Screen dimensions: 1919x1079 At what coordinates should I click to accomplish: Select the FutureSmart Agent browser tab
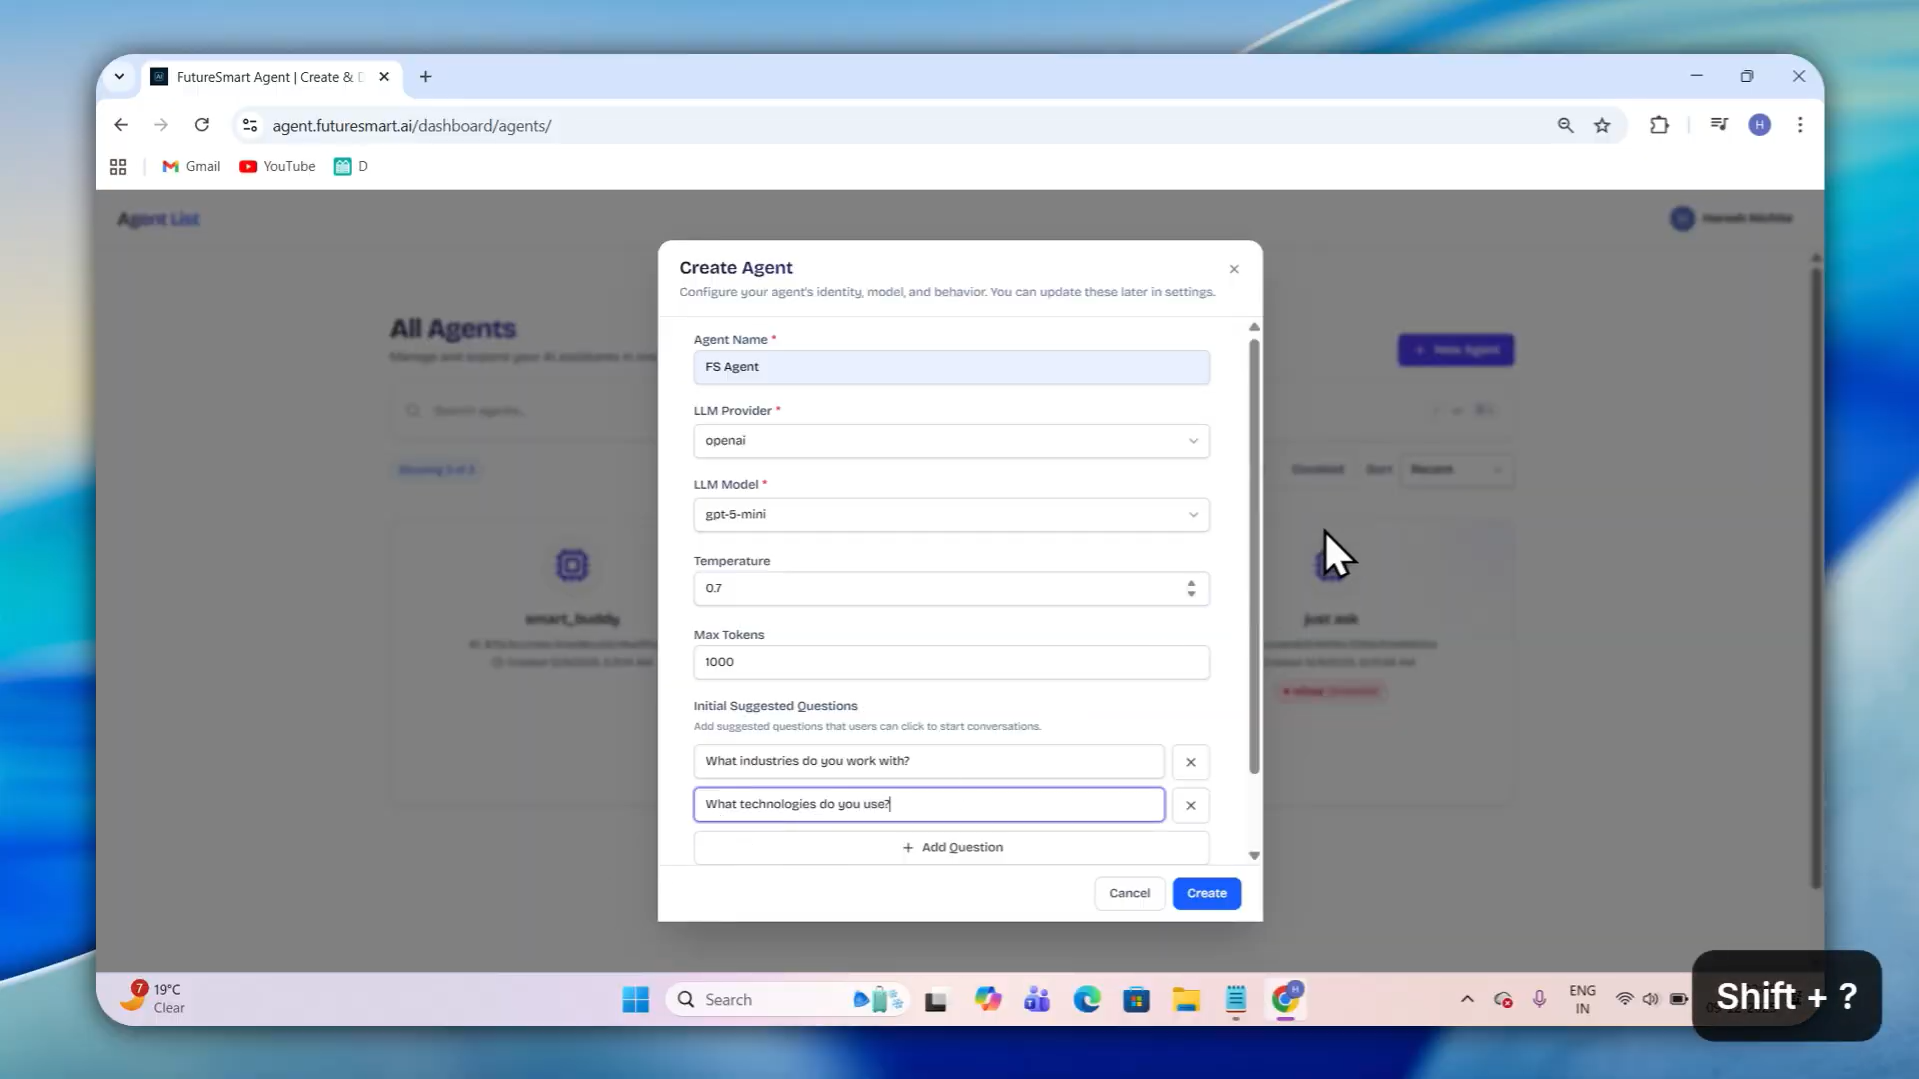click(x=270, y=77)
